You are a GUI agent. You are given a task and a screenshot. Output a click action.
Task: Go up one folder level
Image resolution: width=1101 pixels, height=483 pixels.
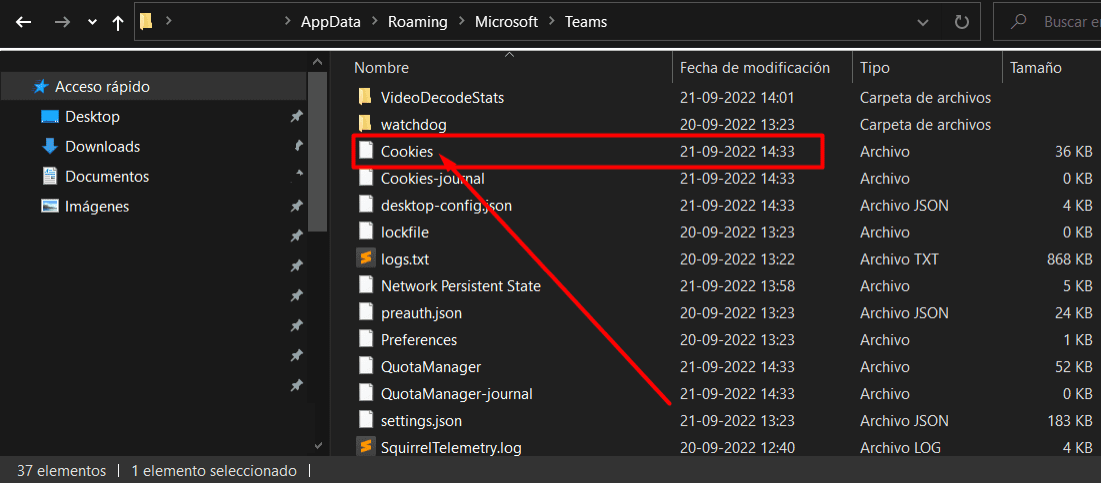coord(118,22)
